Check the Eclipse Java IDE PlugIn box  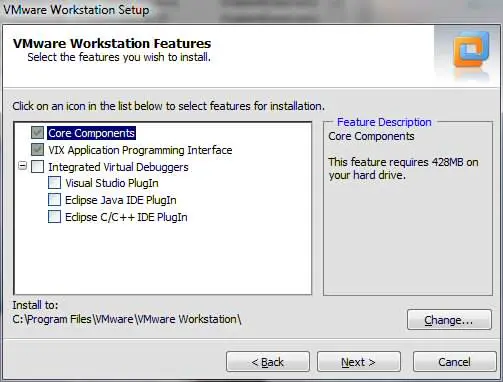tap(54, 200)
